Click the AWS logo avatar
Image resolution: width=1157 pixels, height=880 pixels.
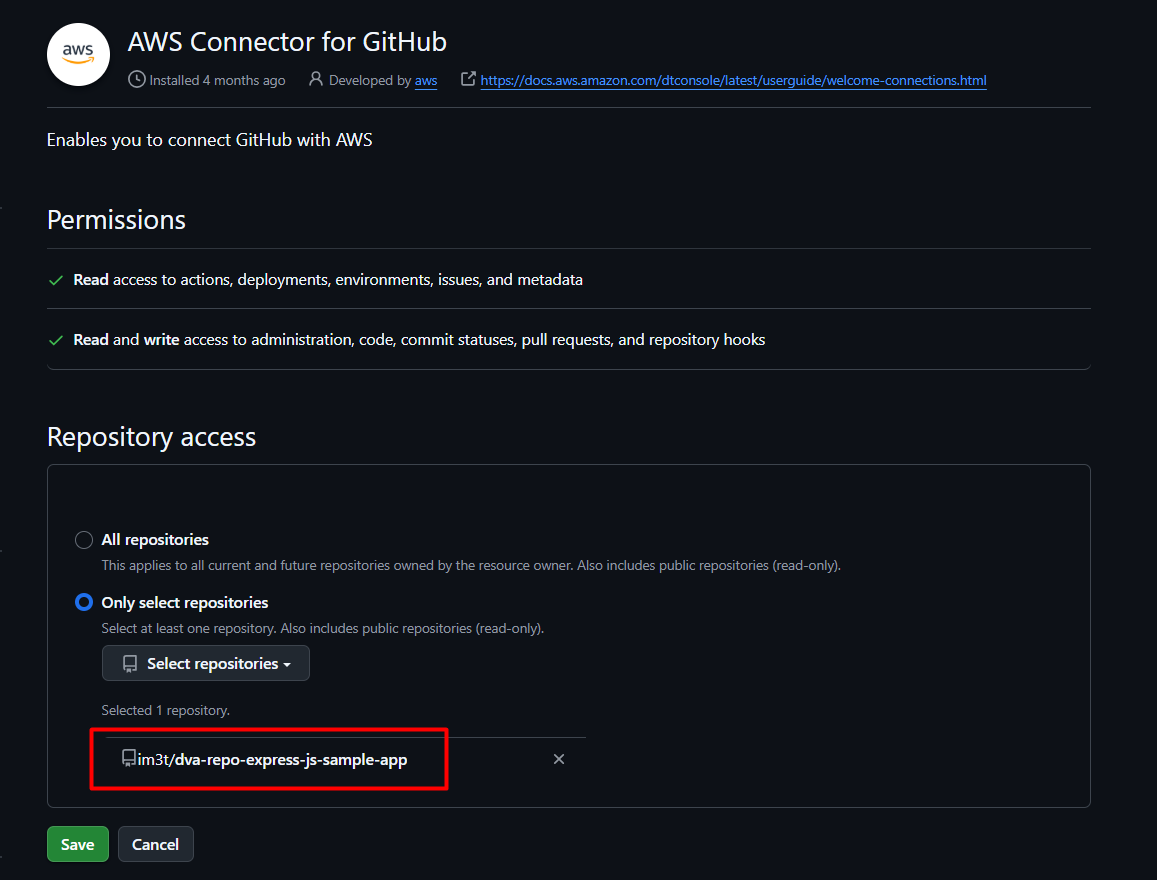78,55
